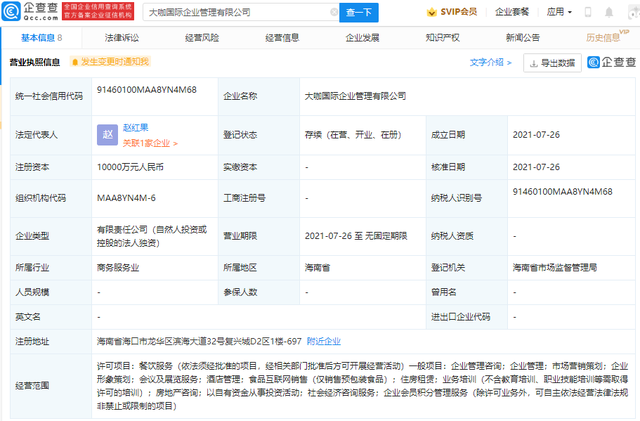Click the 纳税人识别号 value
This screenshot has height=421, width=640.
coord(562,192)
